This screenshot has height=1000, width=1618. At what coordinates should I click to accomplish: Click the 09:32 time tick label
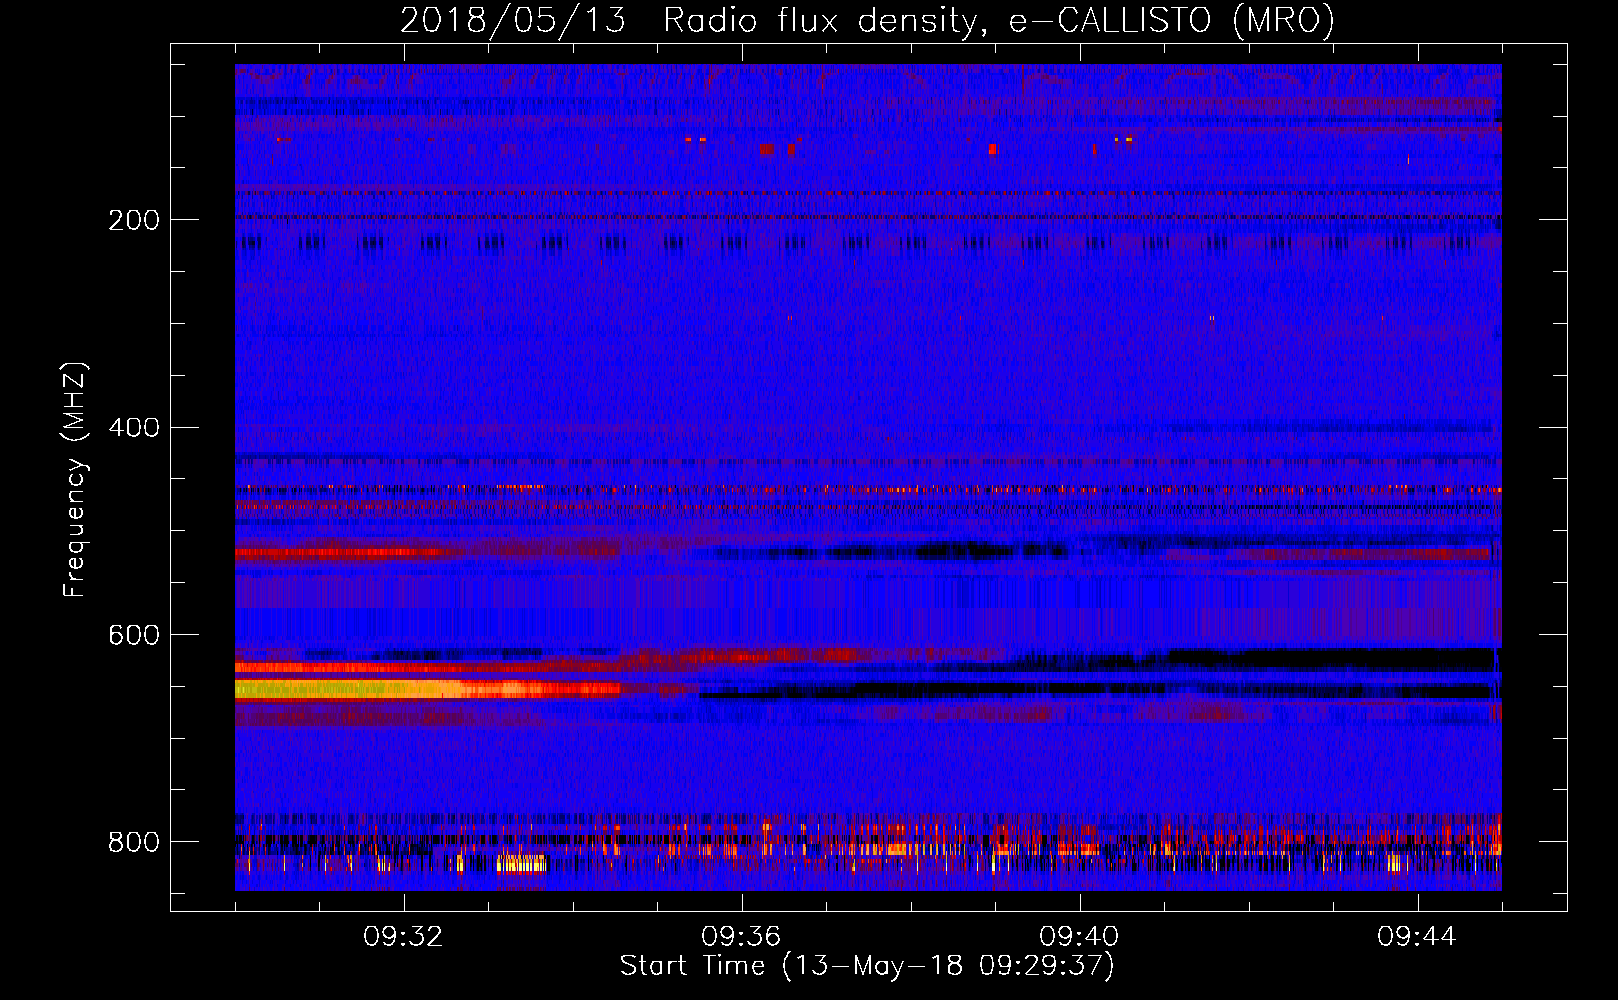click(x=403, y=937)
